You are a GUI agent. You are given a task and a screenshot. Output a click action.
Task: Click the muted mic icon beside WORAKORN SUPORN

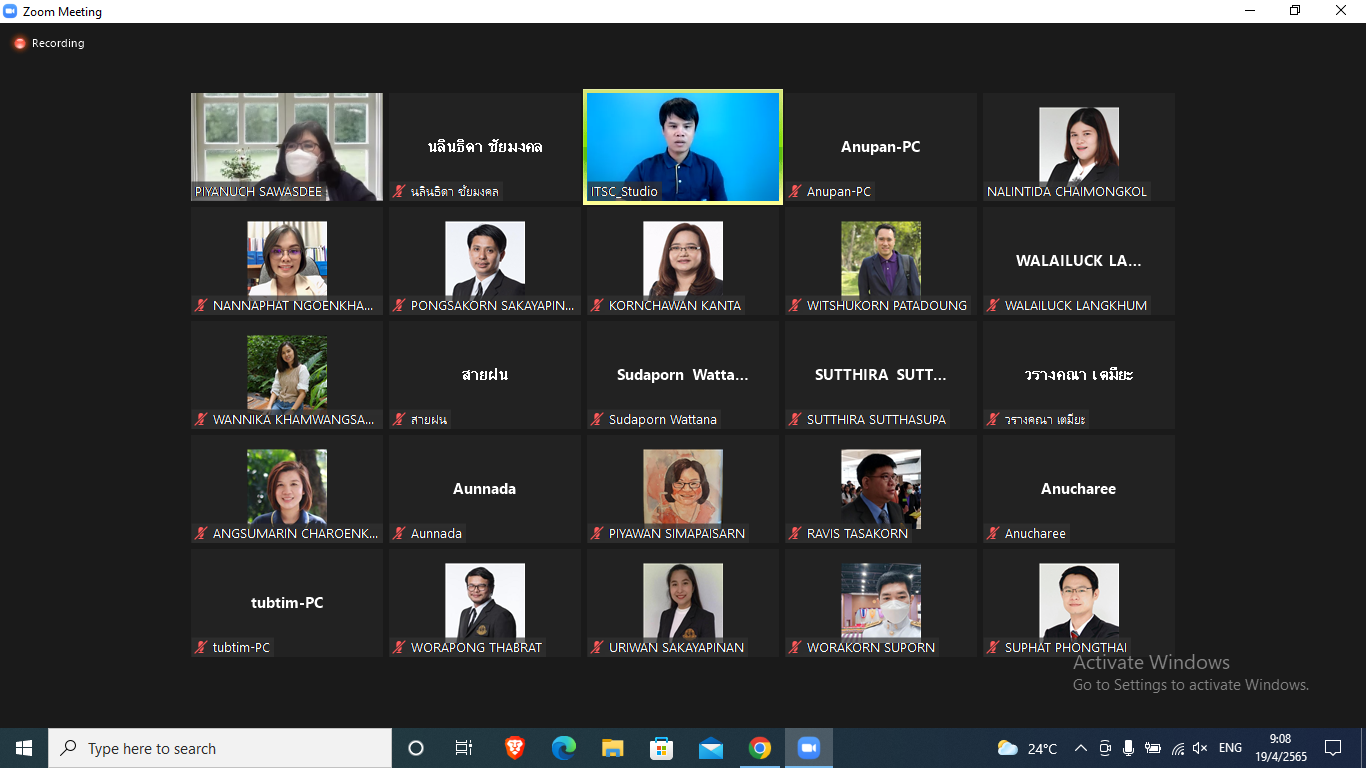pyautogui.click(x=796, y=647)
